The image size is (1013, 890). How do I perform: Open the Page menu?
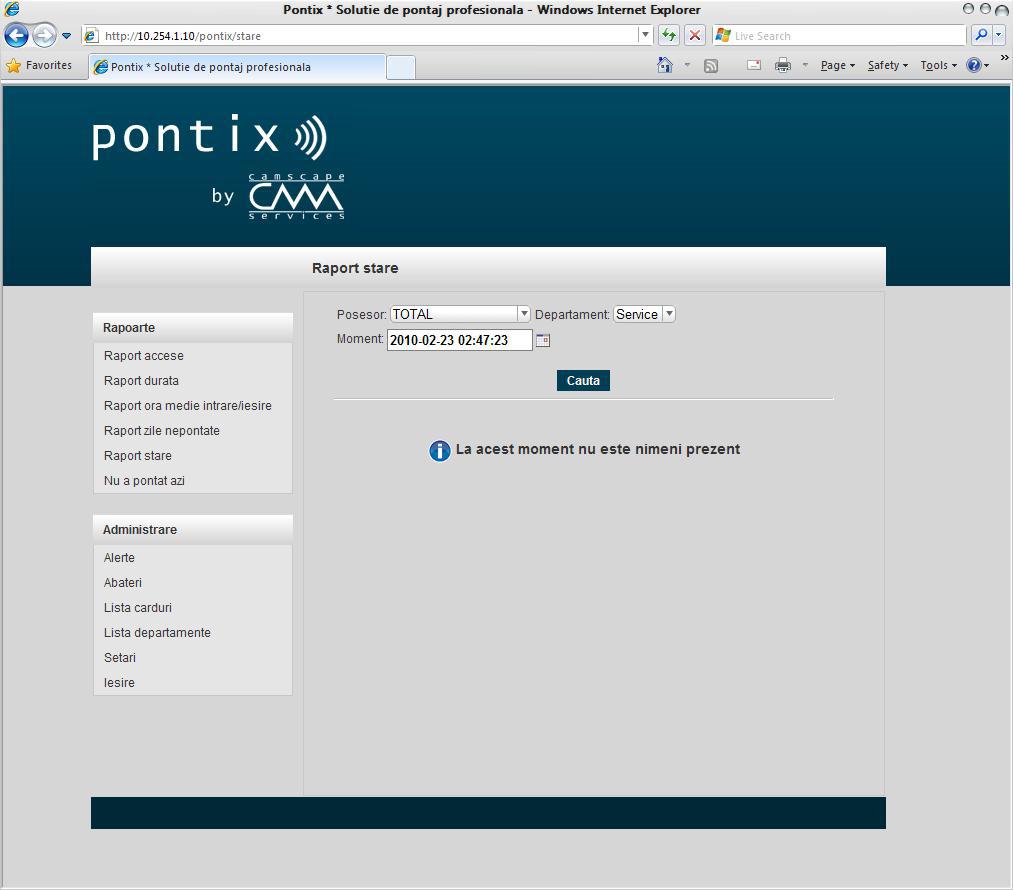pyautogui.click(x=837, y=65)
